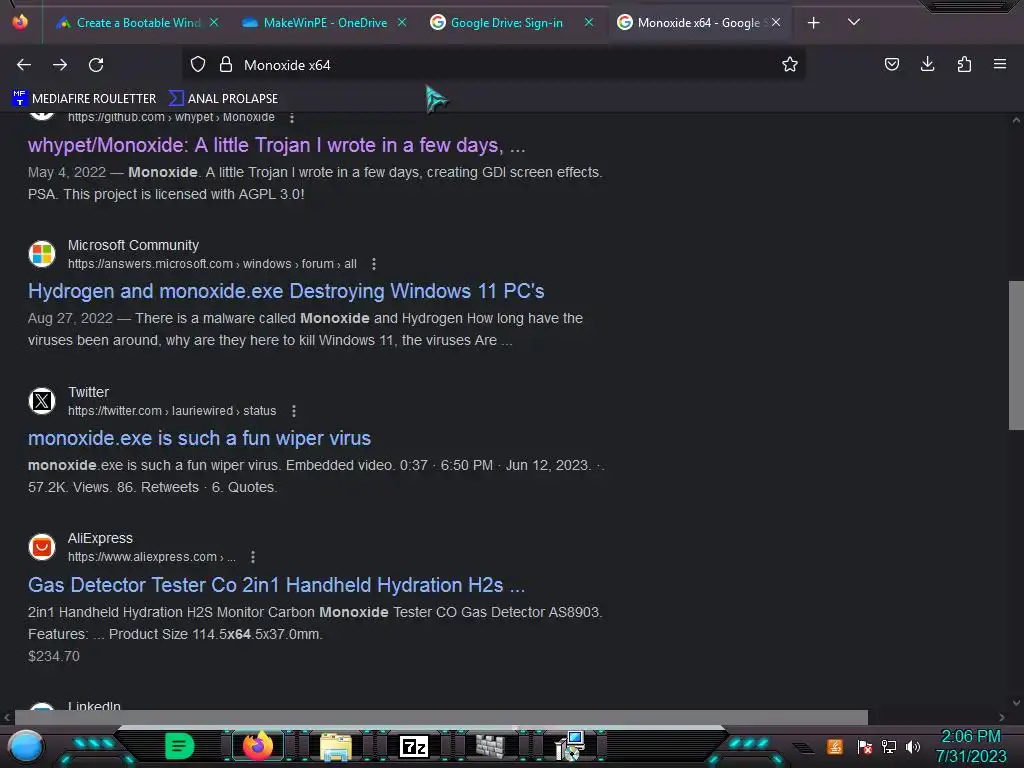
Task: Open the Action Center flag tray icon
Action: point(864,746)
